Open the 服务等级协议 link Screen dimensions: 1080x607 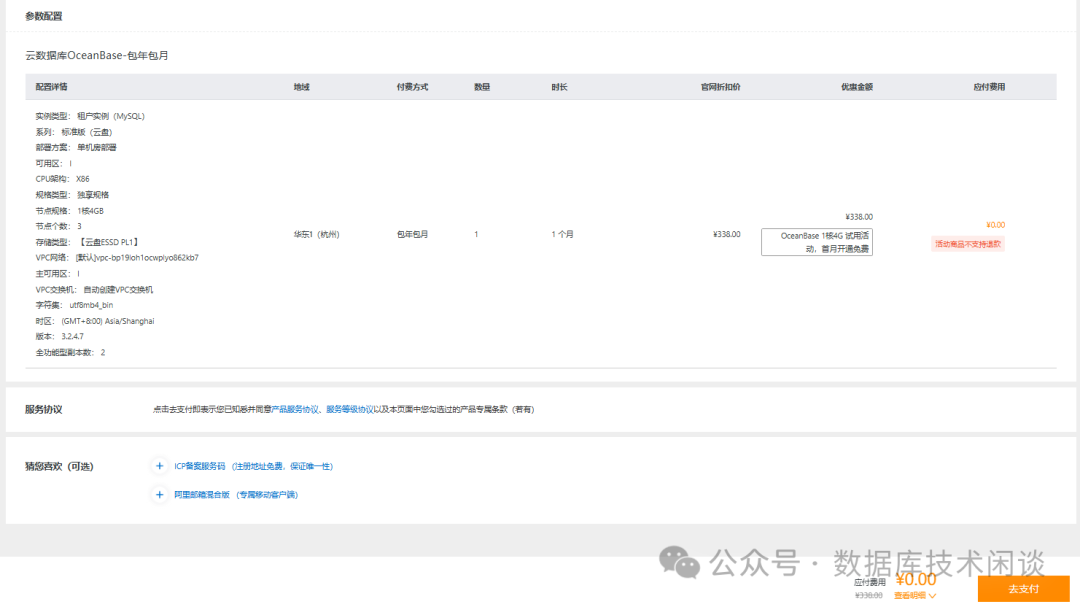[350, 409]
